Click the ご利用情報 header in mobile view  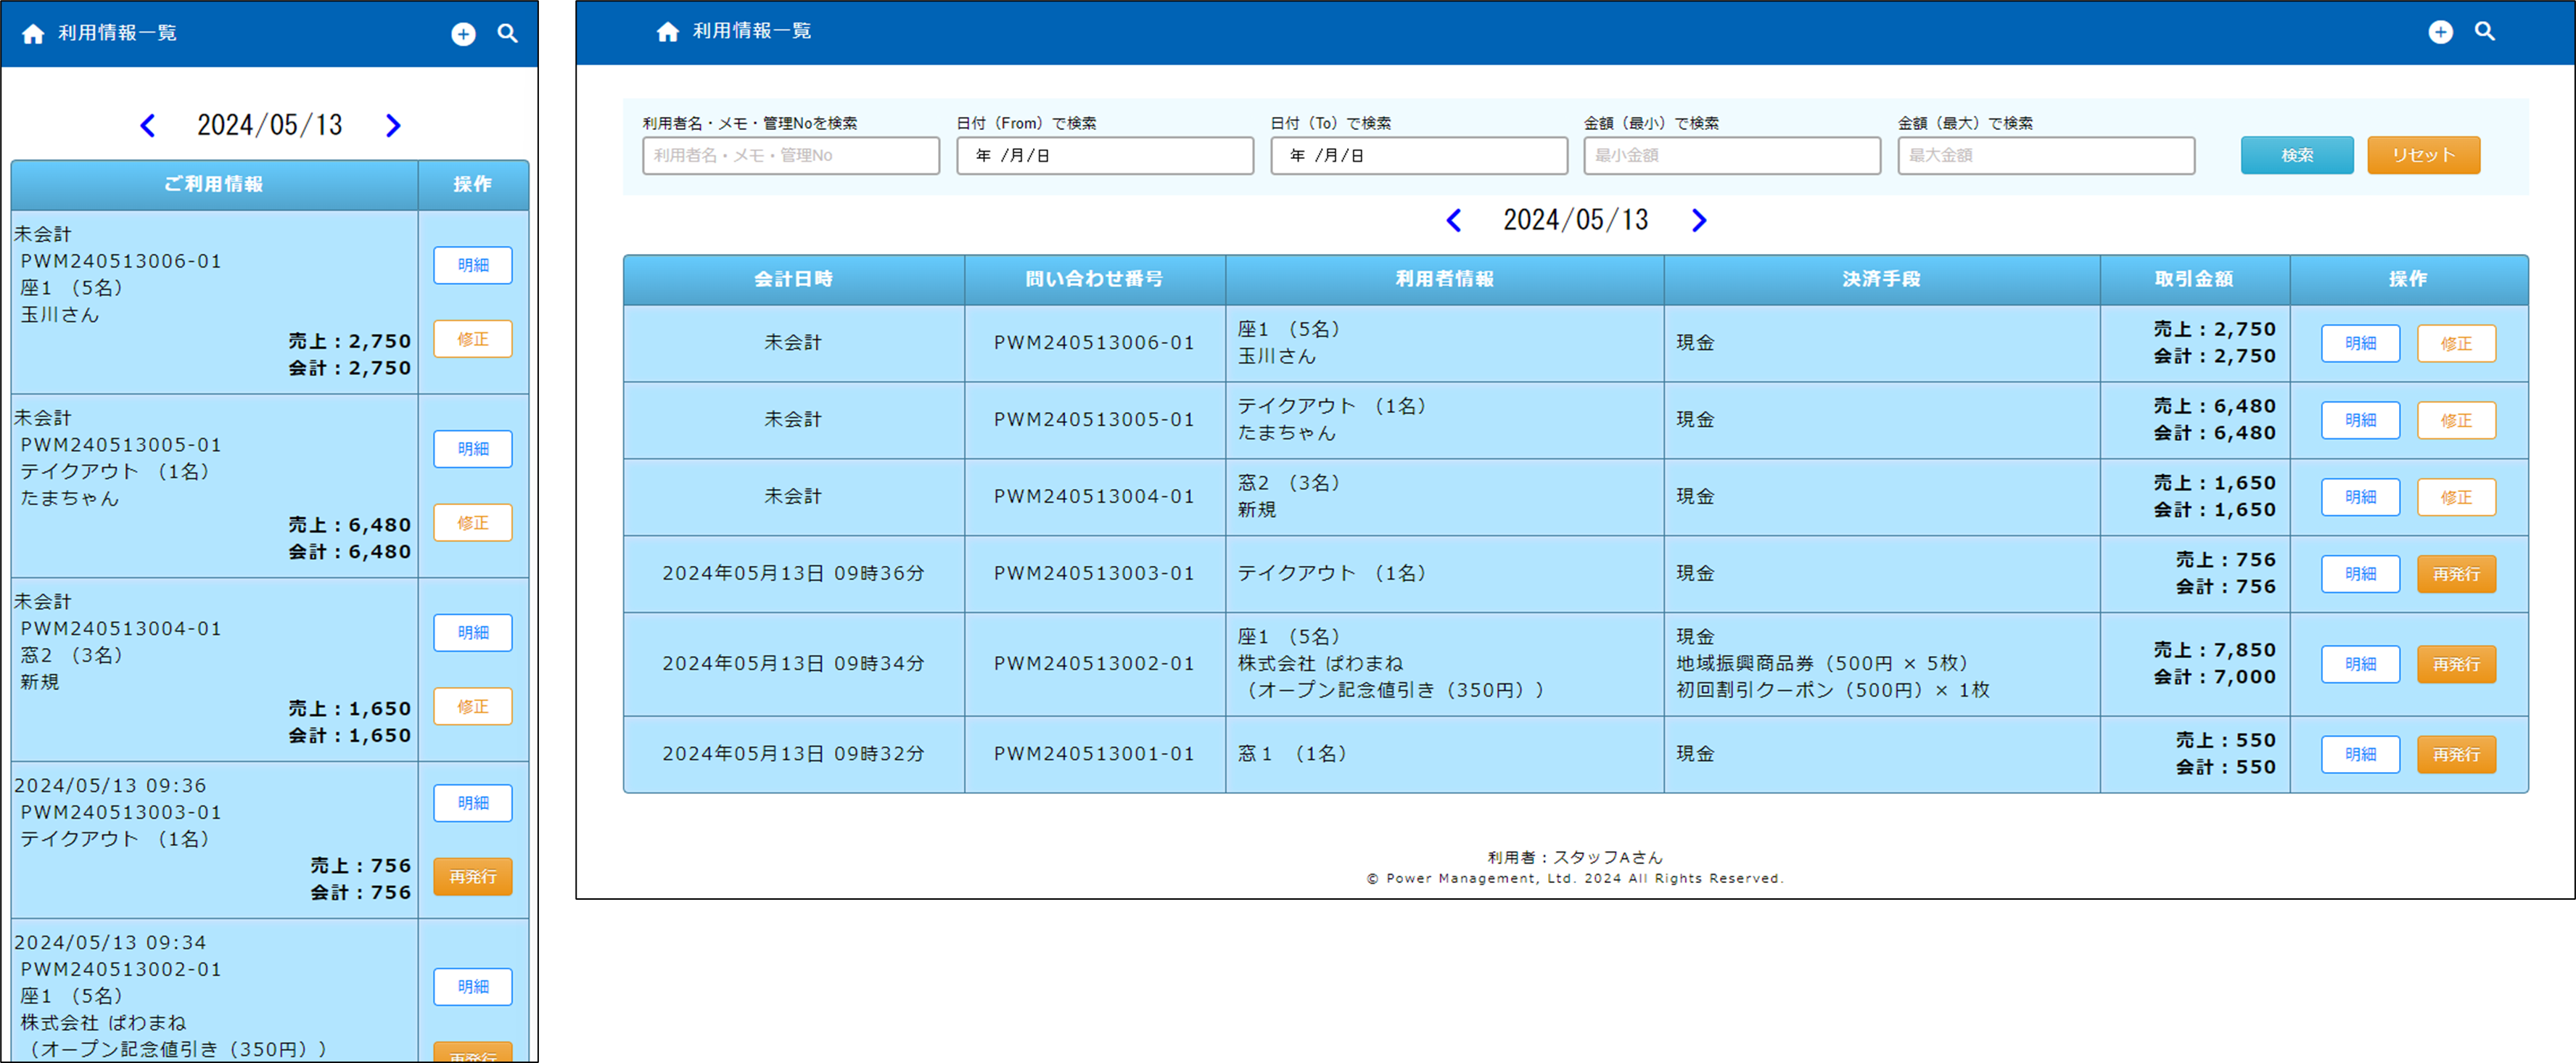tap(214, 185)
